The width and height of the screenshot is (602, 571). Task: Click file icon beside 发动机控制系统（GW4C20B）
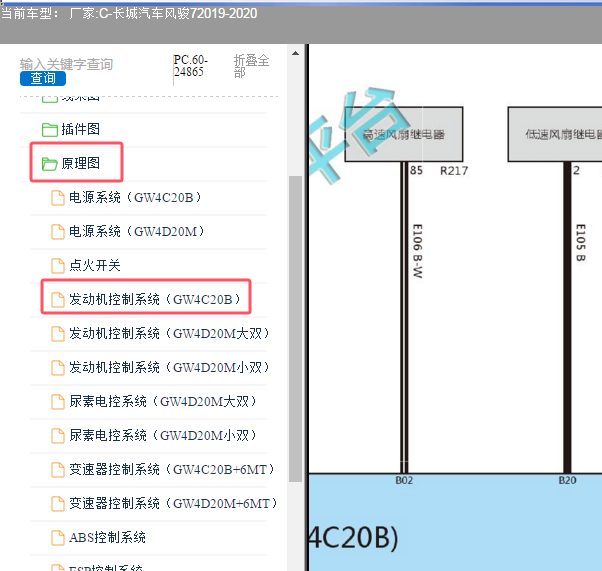tap(58, 300)
